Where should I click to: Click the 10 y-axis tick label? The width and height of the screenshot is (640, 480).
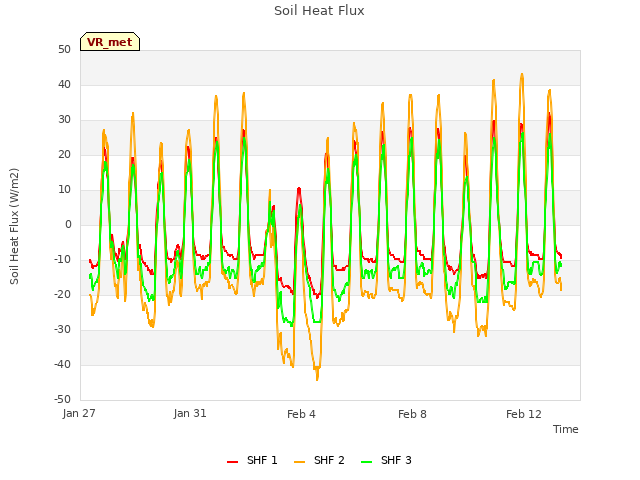[x=64, y=189]
